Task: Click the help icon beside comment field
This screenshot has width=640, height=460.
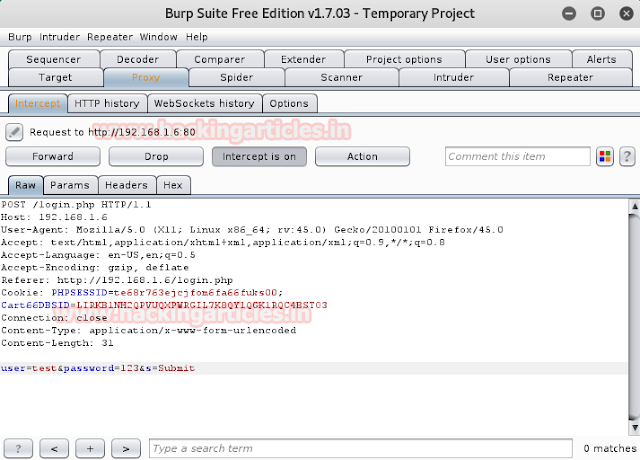Action: [627, 156]
